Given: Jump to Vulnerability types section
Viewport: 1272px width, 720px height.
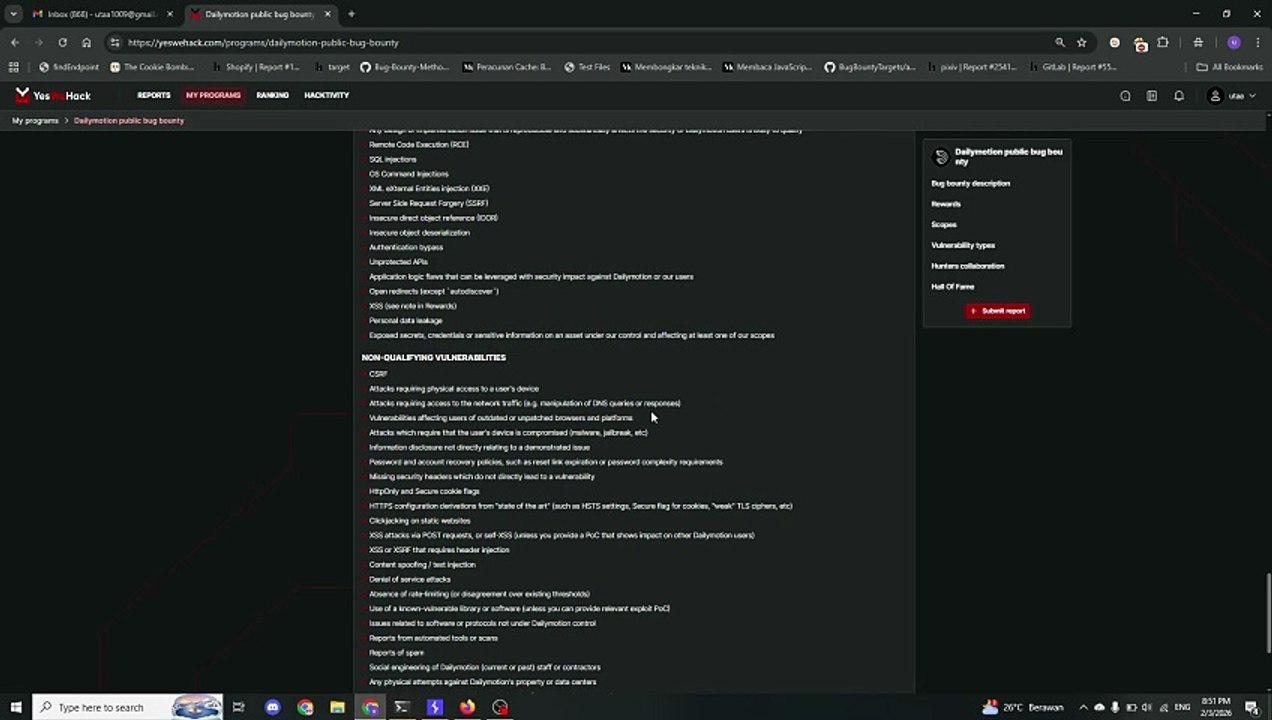Looking at the screenshot, I should pyautogui.click(x=963, y=245).
